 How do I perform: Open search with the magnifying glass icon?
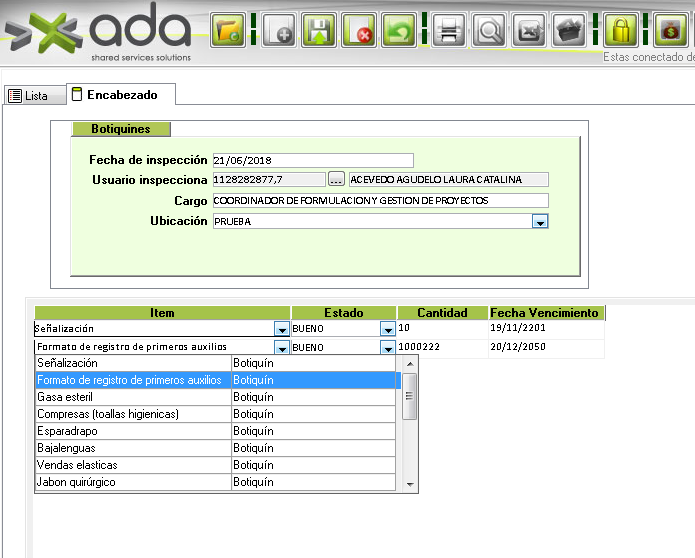click(490, 30)
